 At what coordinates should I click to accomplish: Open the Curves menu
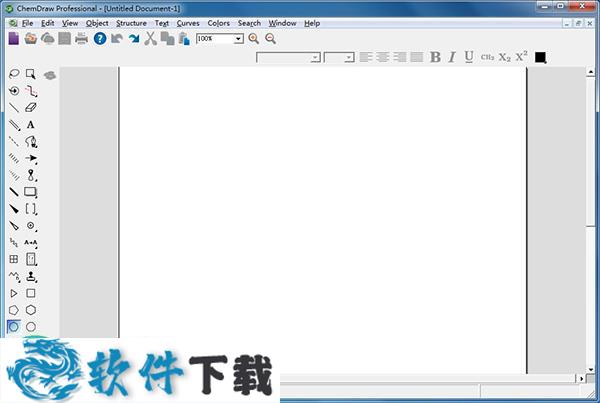(x=188, y=23)
